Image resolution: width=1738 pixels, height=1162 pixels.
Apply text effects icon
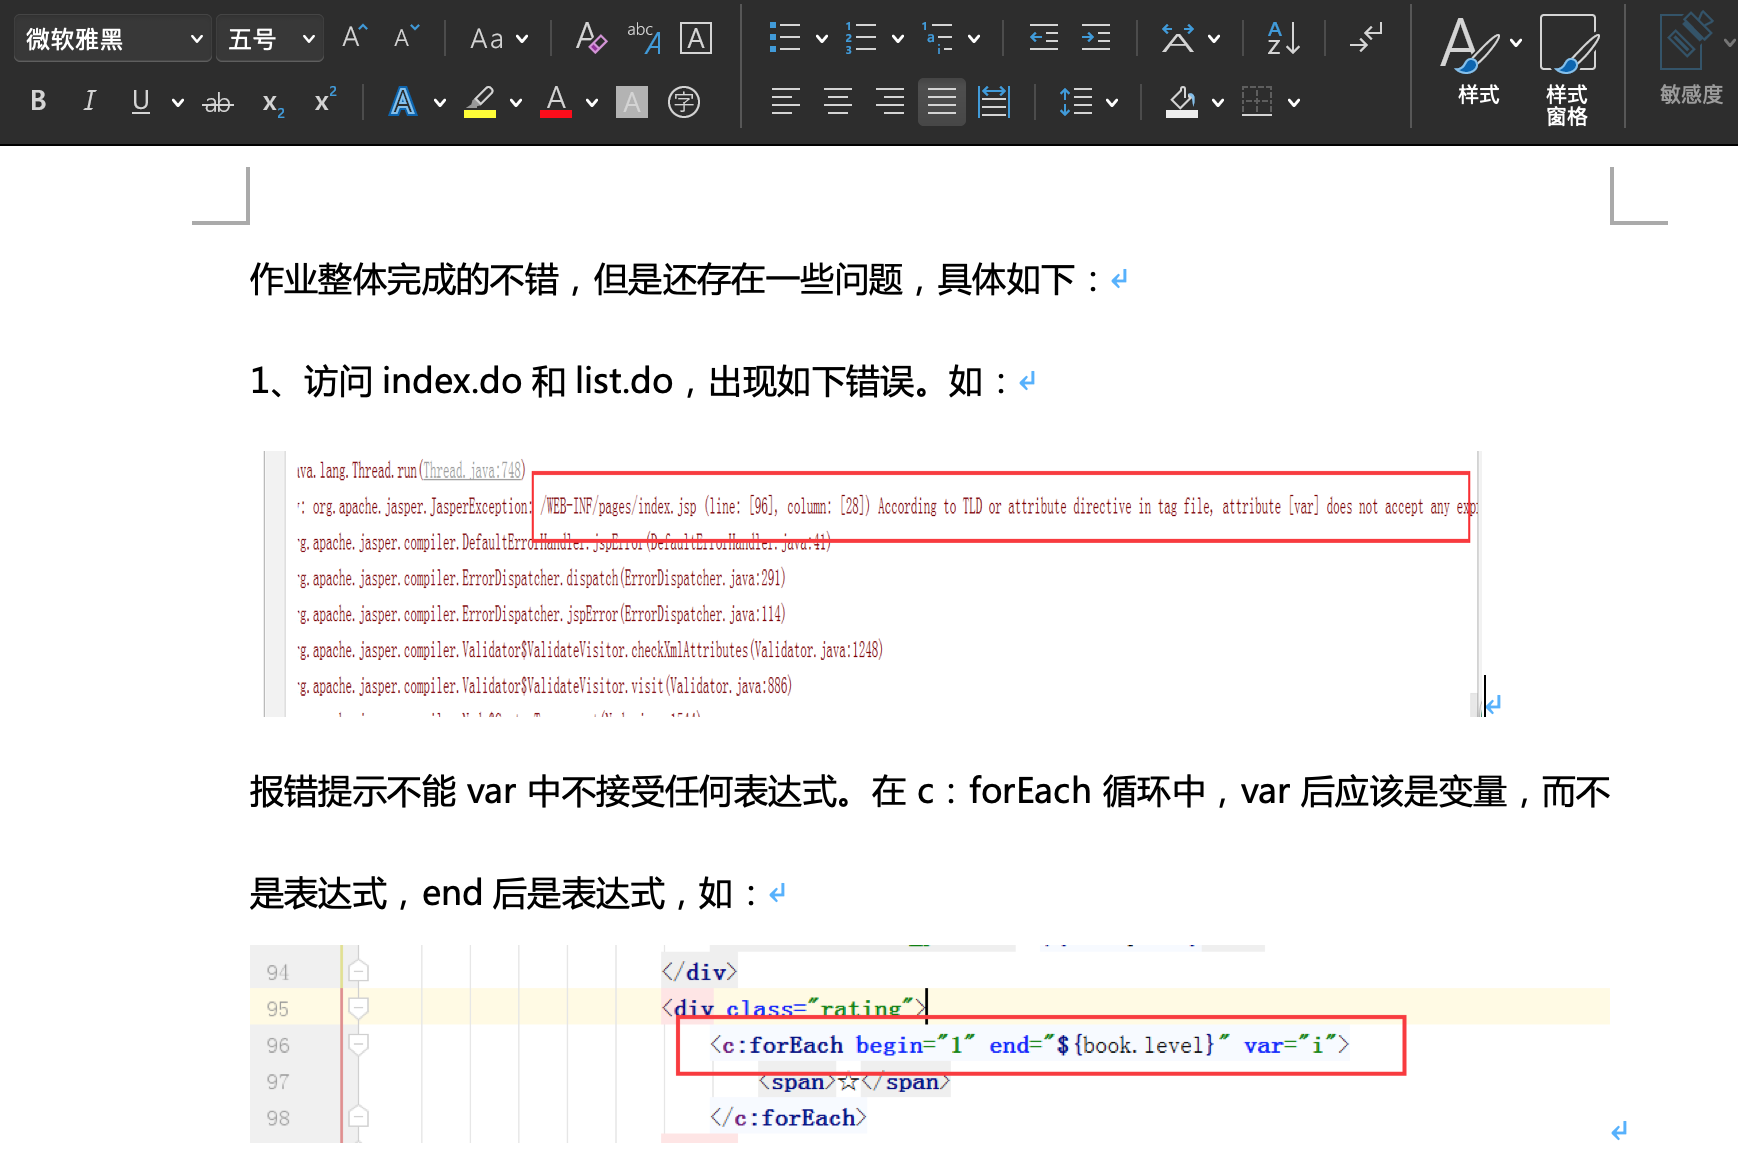tap(403, 101)
